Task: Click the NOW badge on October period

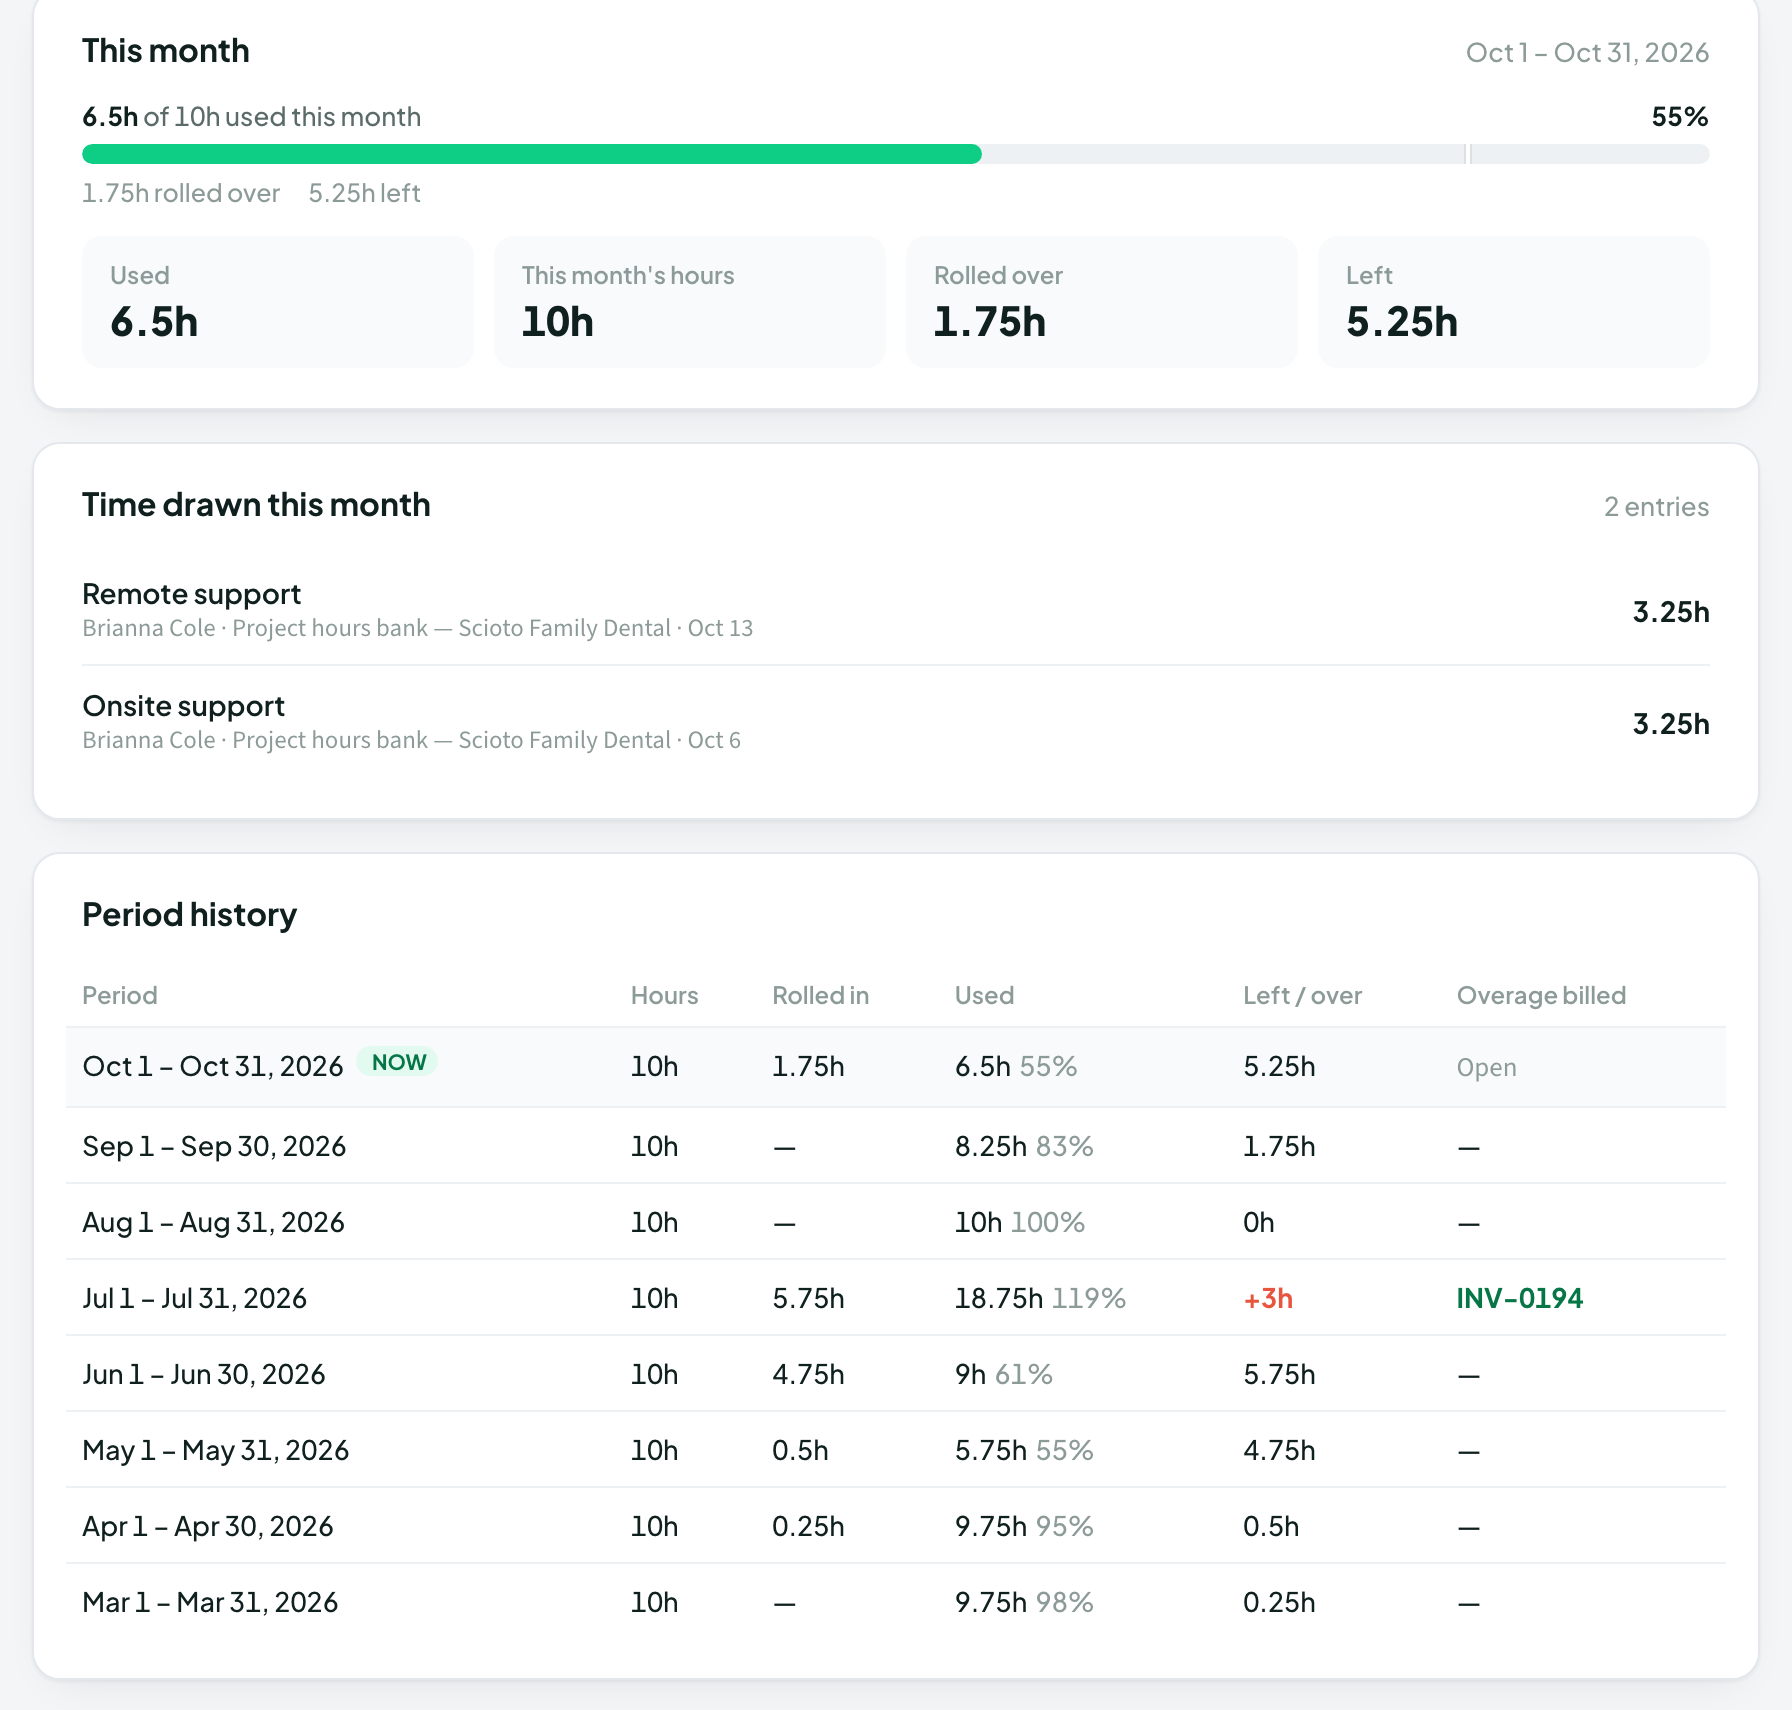Action: coord(398,1062)
